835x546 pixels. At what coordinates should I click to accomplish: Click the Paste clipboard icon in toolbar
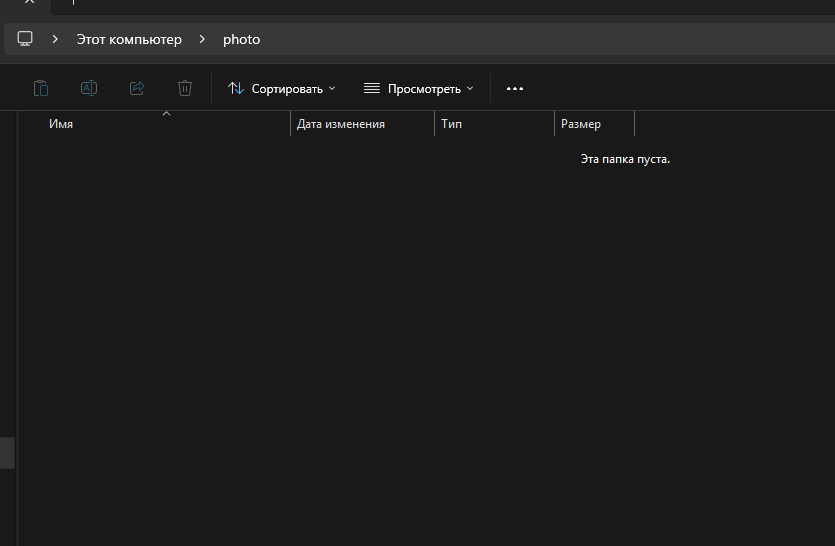[x=41, y=88]
